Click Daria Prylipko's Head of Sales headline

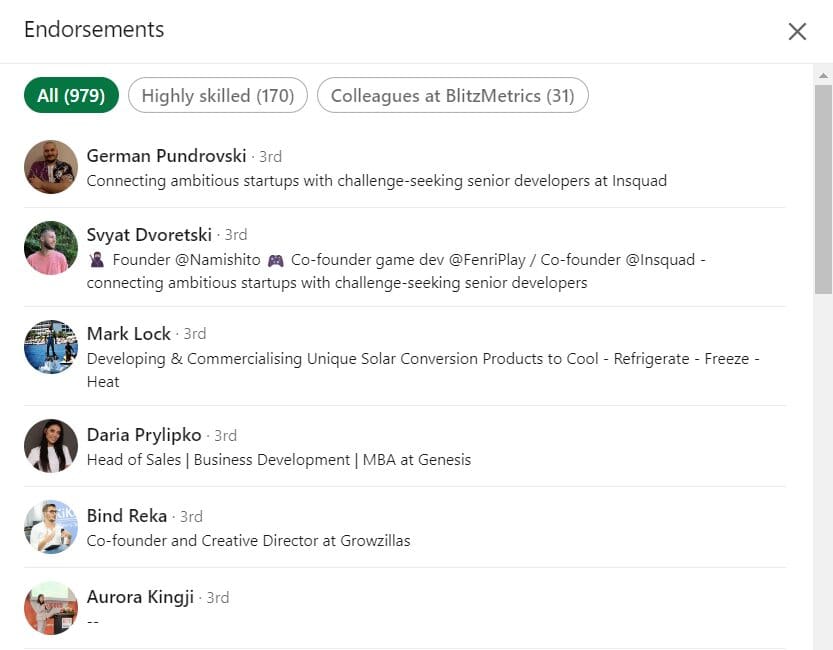click(x=278, y=460)
